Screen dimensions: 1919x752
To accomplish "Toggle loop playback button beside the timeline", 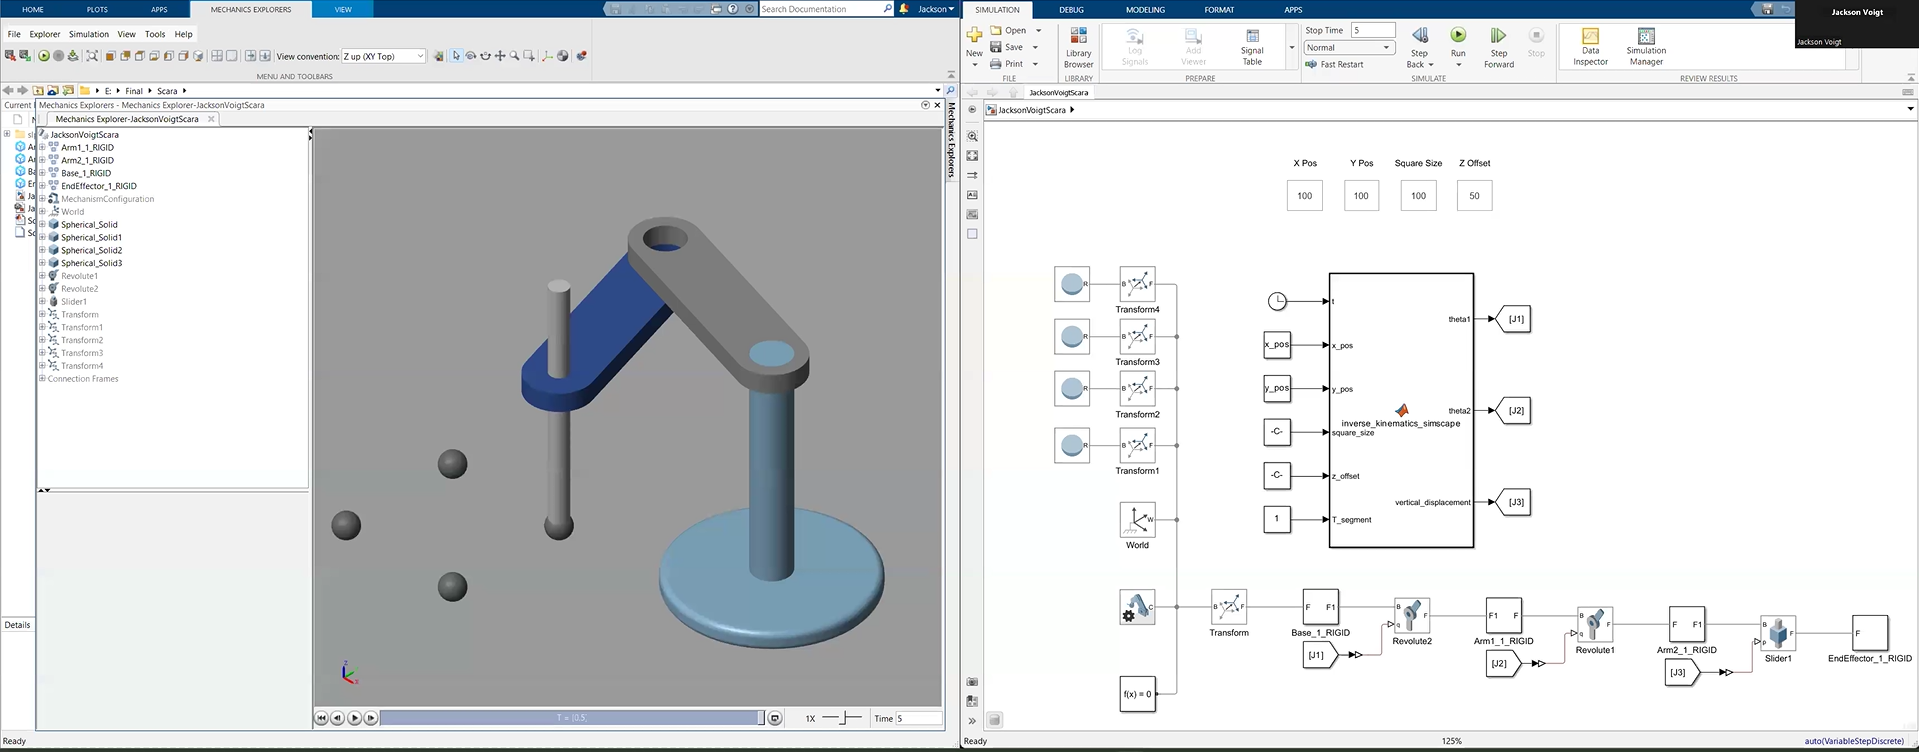I will click(775, 718).
